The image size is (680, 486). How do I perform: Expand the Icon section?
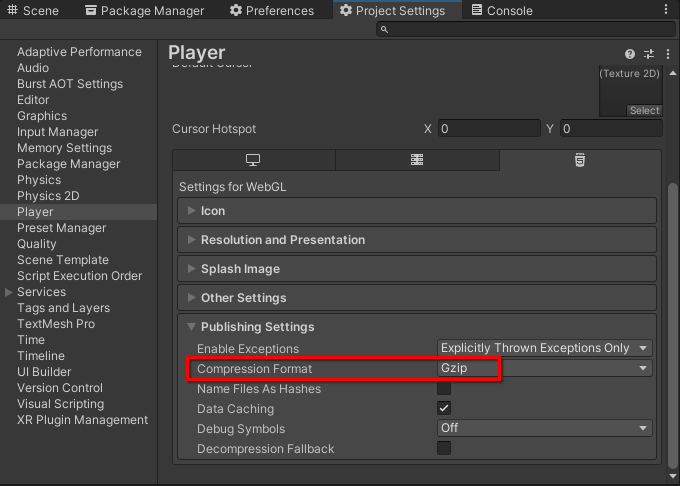tap(417, 211)
